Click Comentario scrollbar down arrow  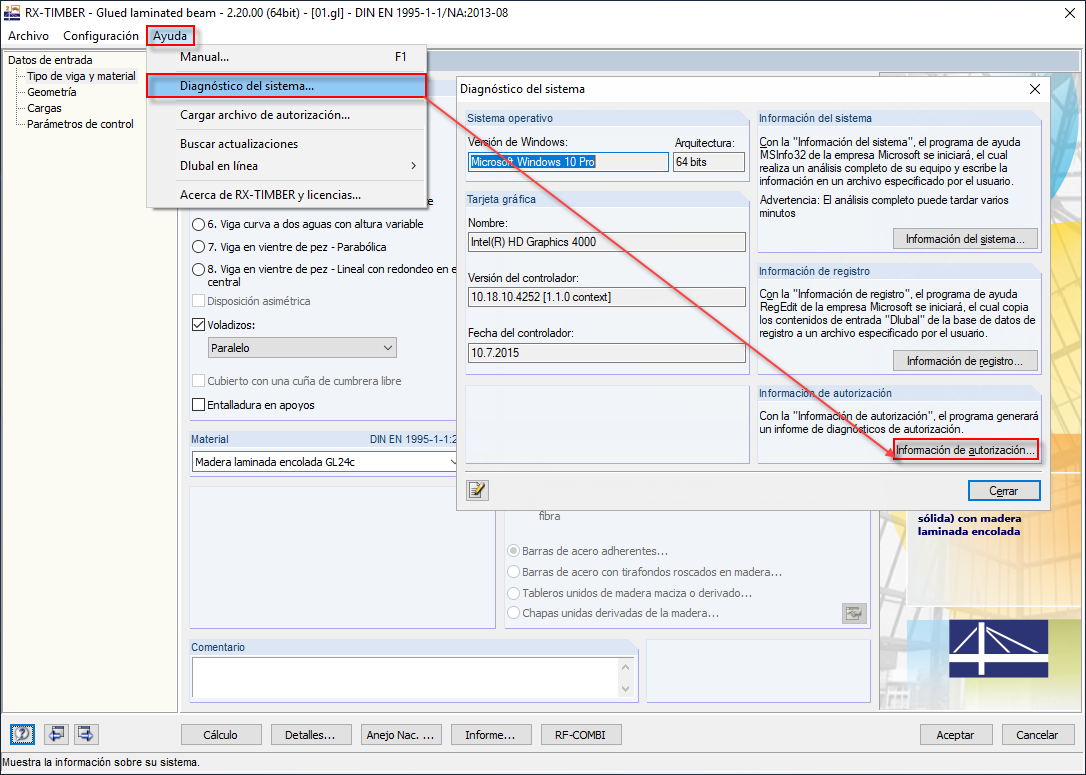tap(625, 688)
